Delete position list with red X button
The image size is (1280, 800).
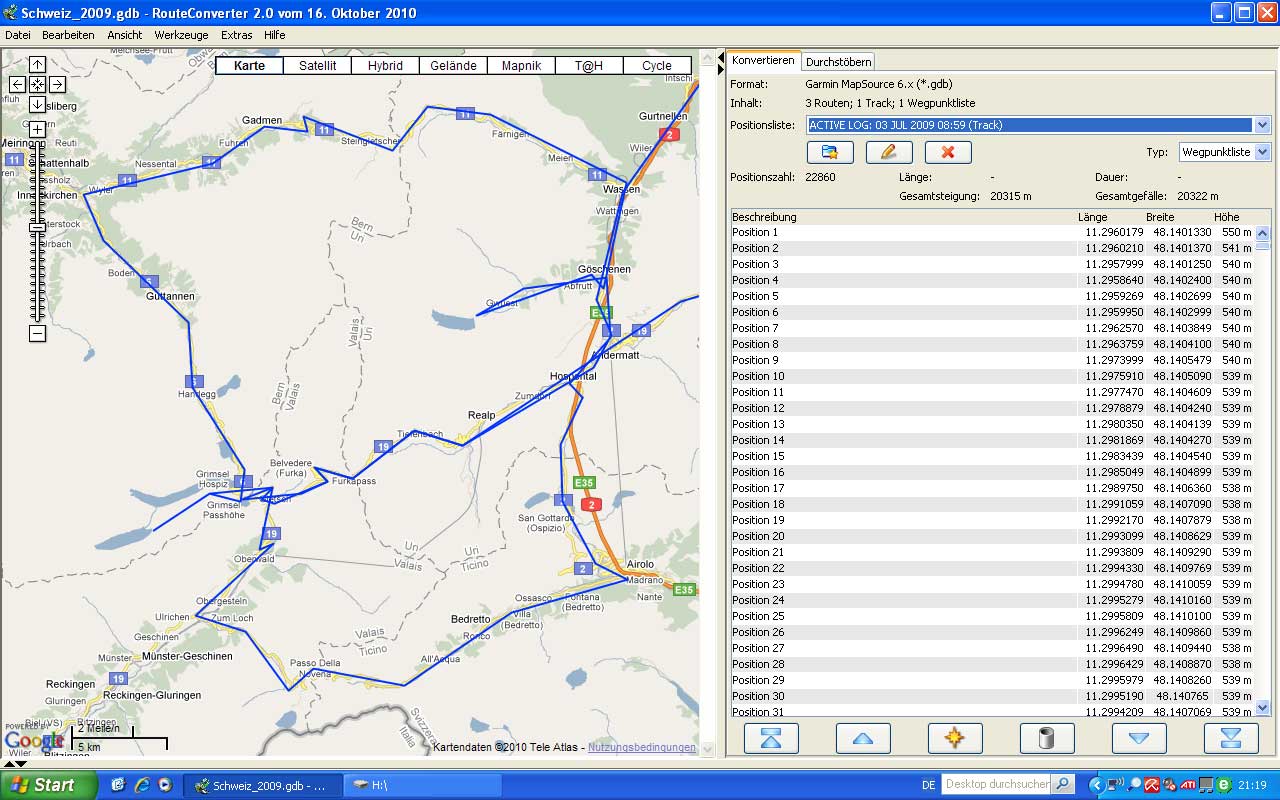point(948,152)
